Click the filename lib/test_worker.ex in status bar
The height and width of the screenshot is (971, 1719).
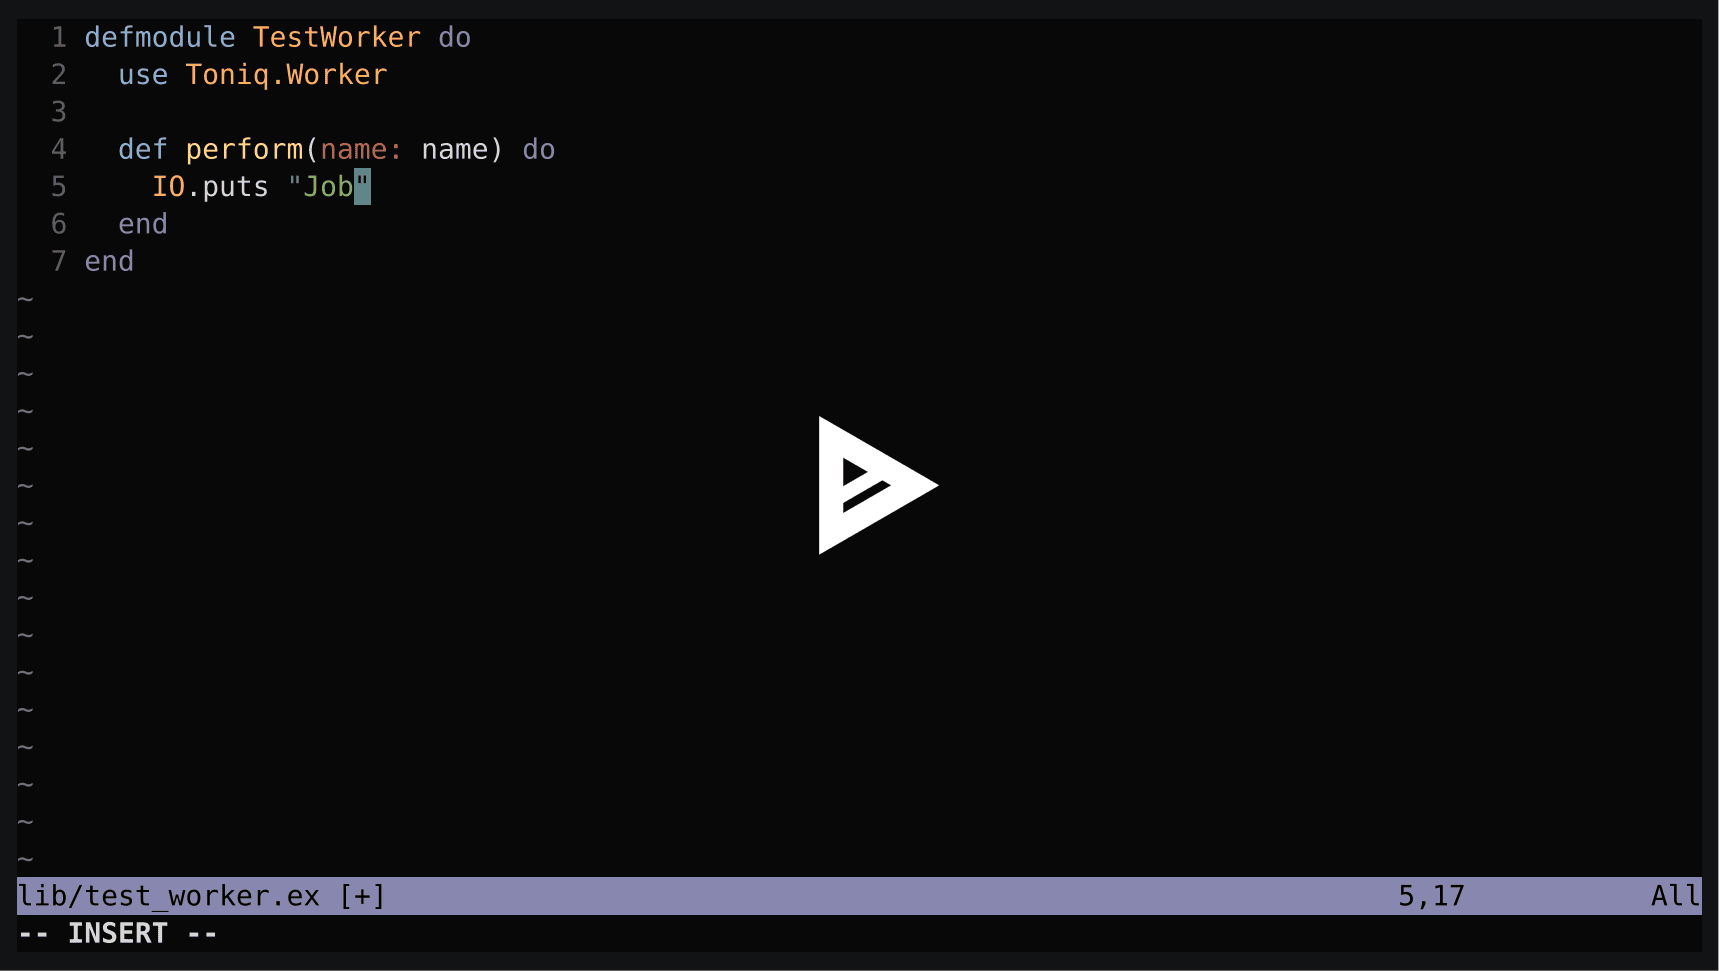click(170, 896)
